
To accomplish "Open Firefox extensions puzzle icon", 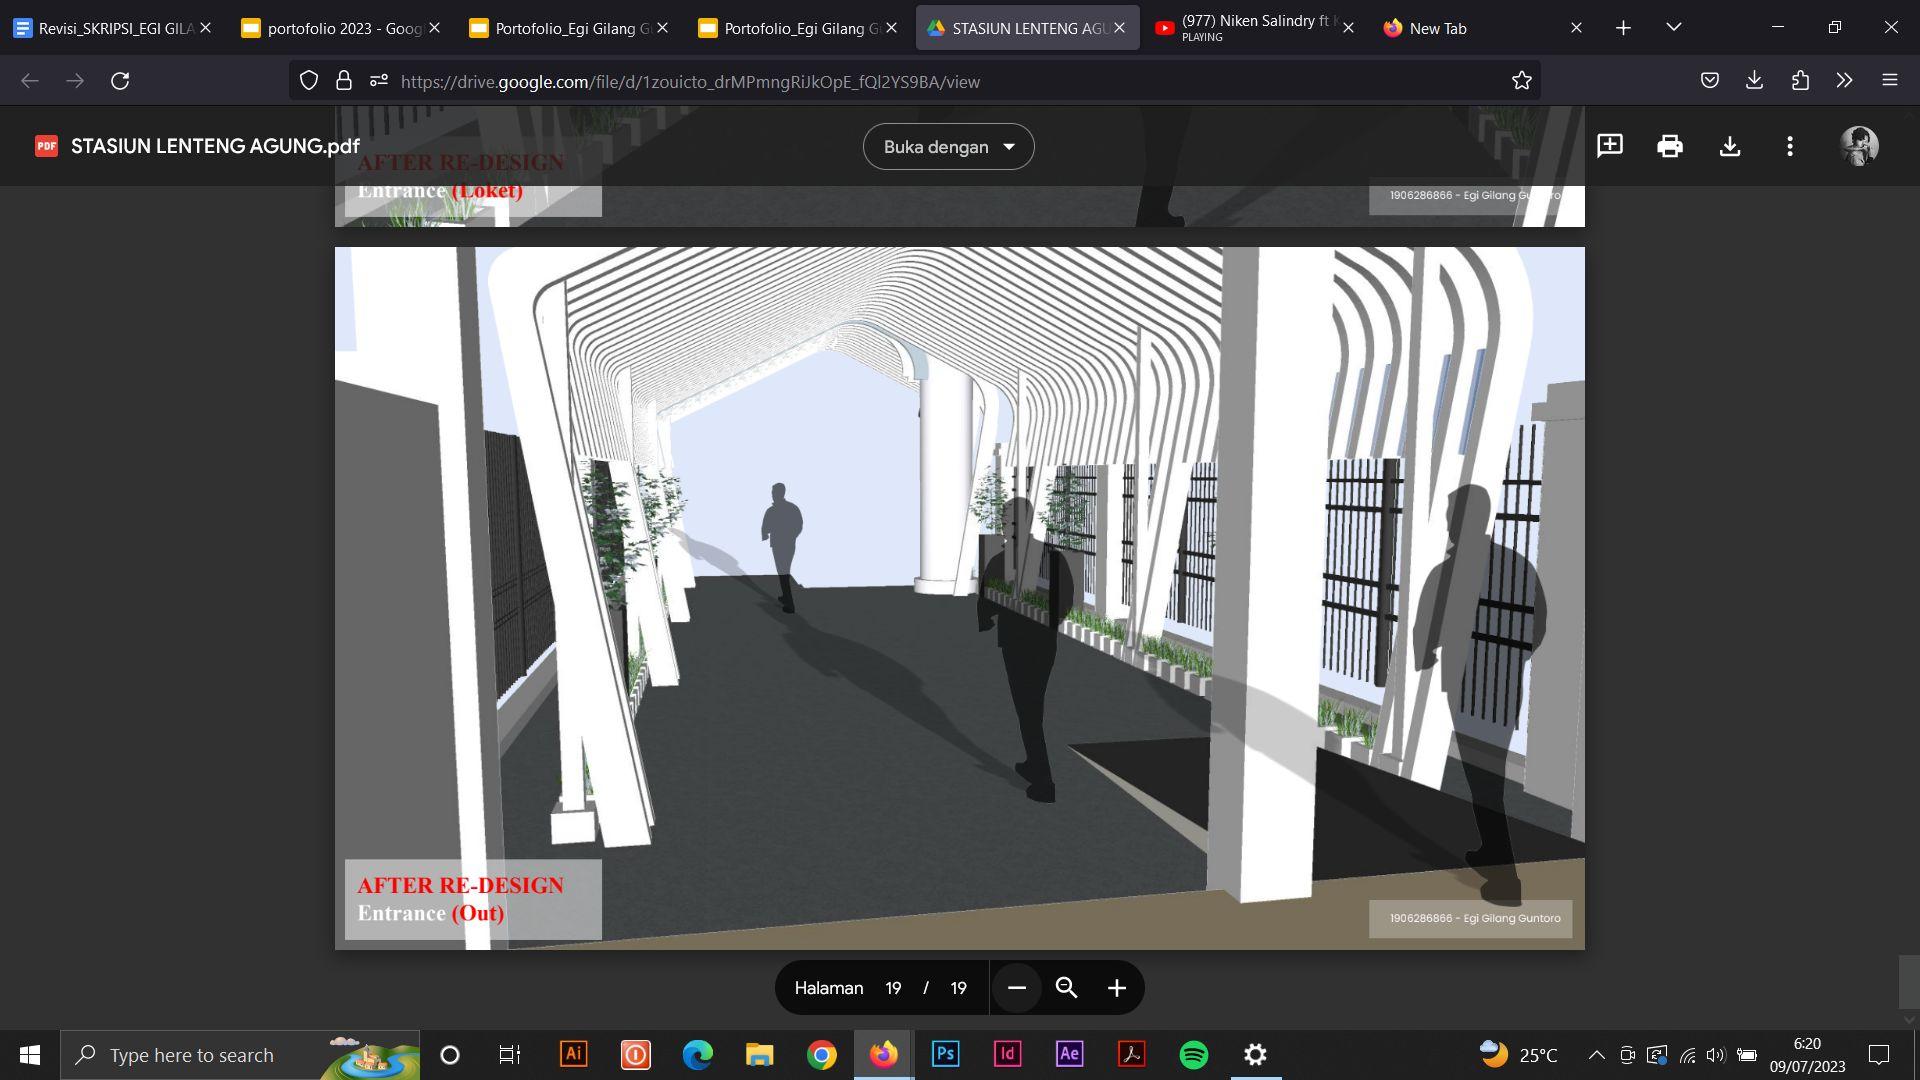I will 1800,81.
